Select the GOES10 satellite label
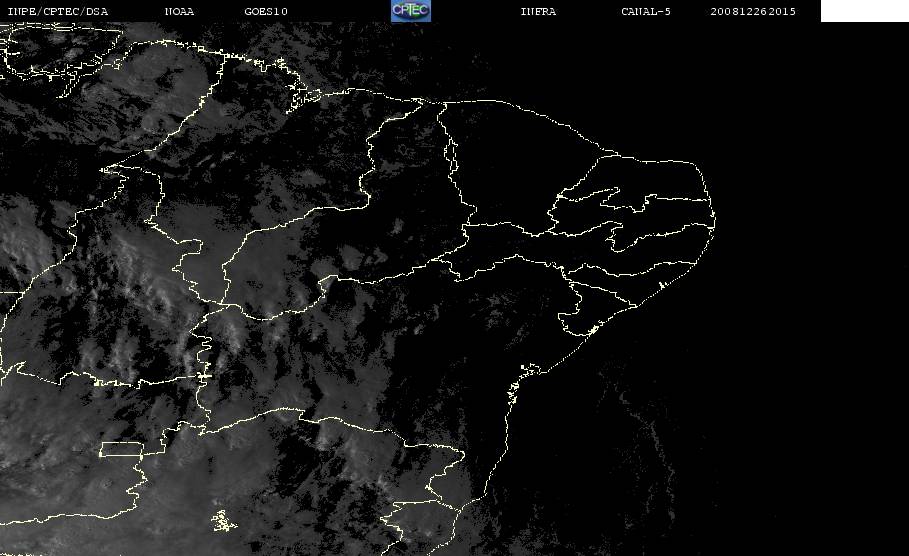The width and height of the screenshot is (909, 556). point(266,11)
